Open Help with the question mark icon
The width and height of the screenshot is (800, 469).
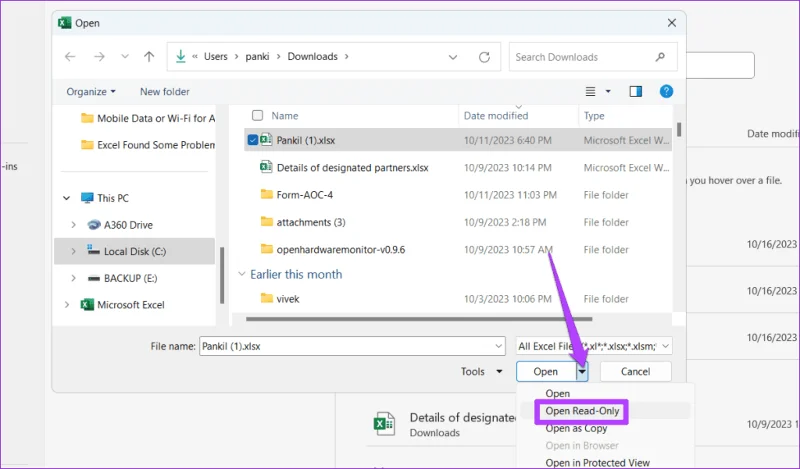point(666,91)
